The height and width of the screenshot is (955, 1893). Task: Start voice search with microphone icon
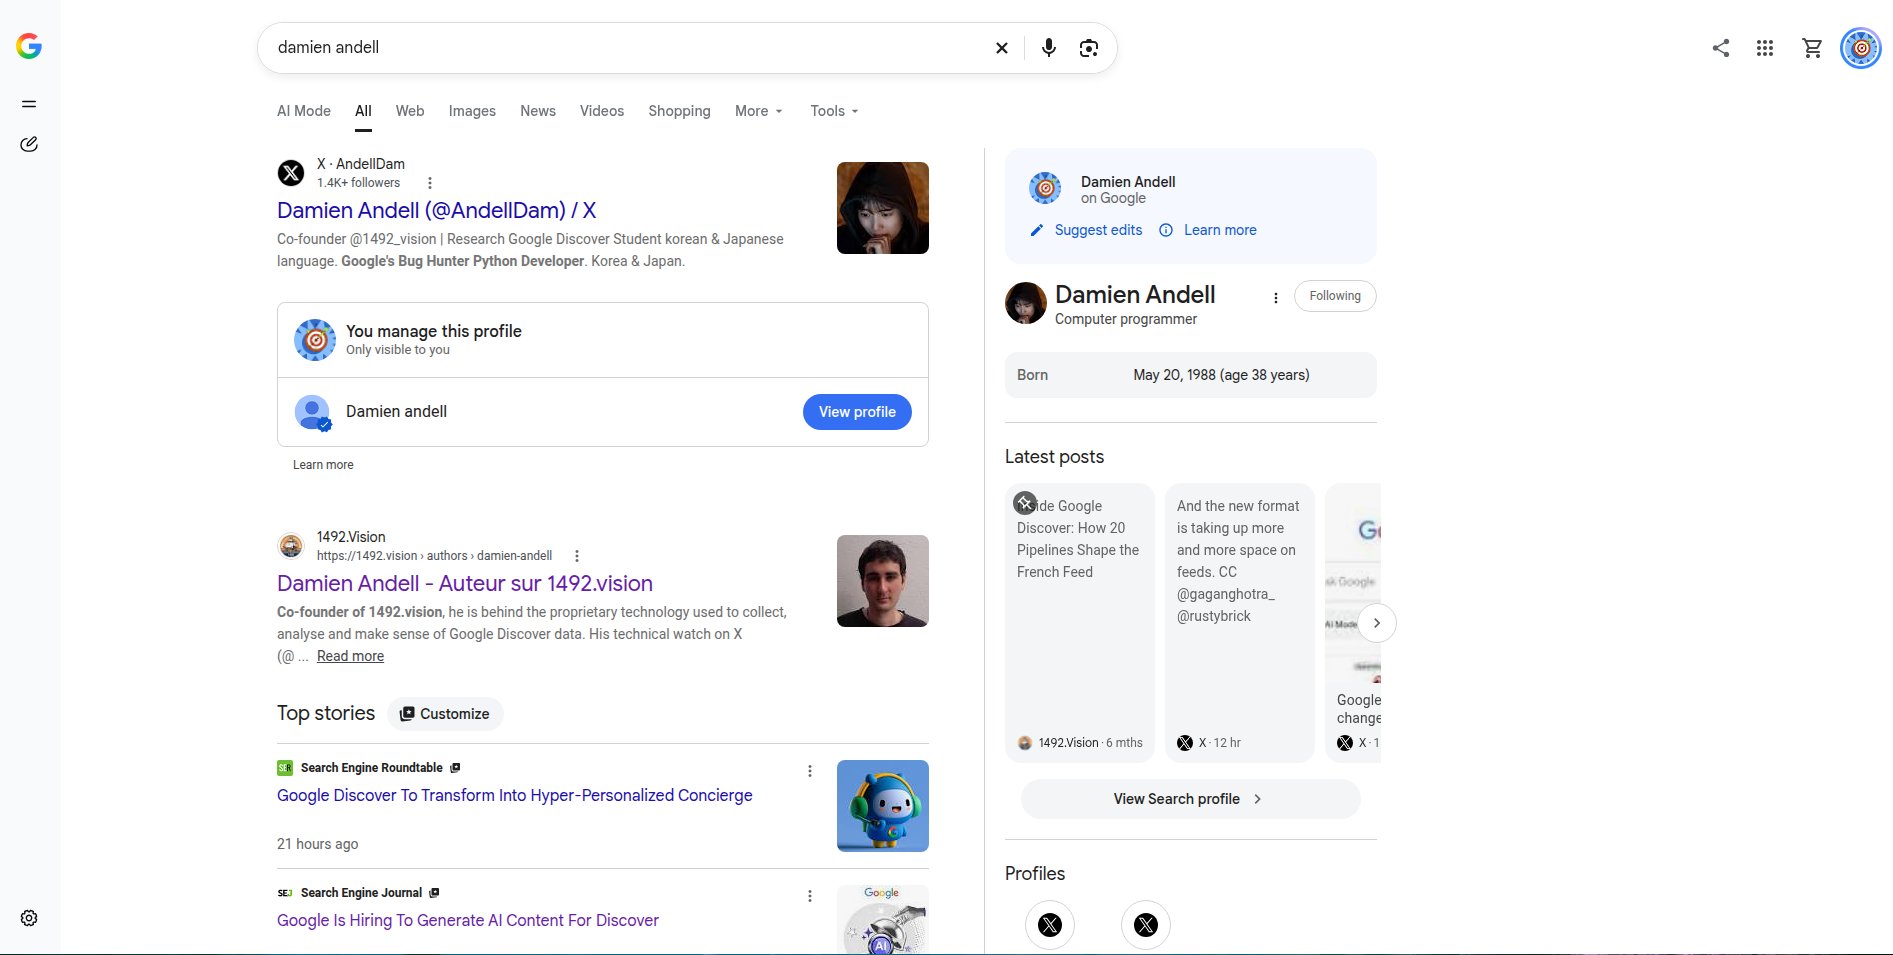(x=1048, y=48)
